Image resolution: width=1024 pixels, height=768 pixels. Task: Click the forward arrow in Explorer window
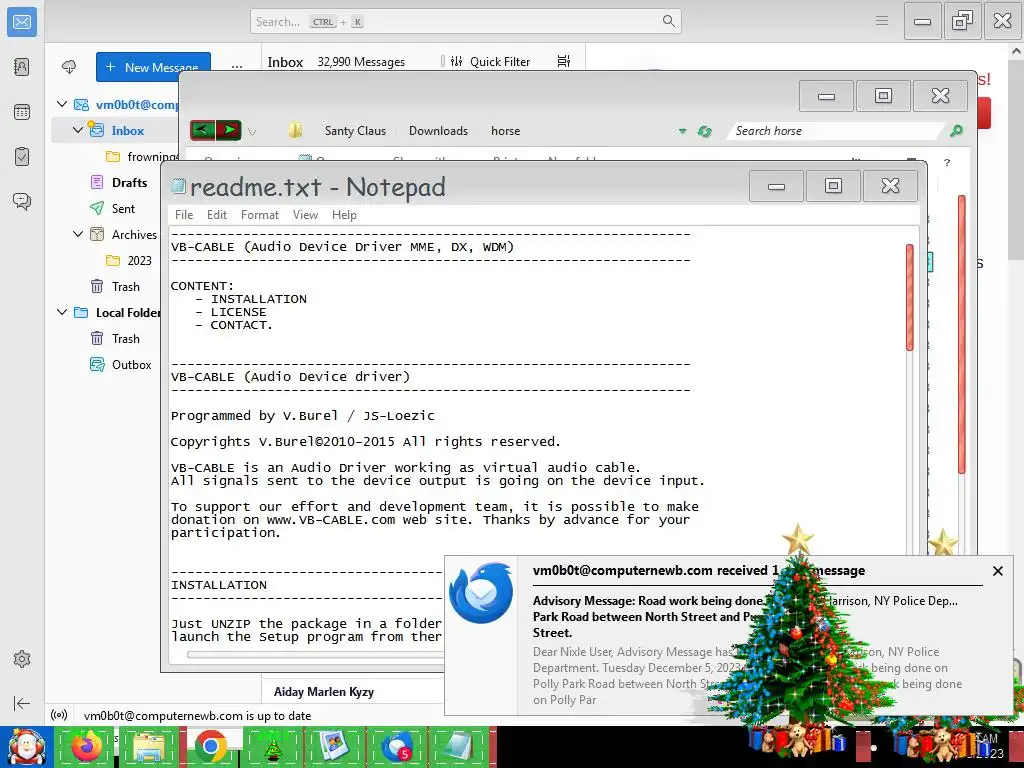[x=229, y=130]
